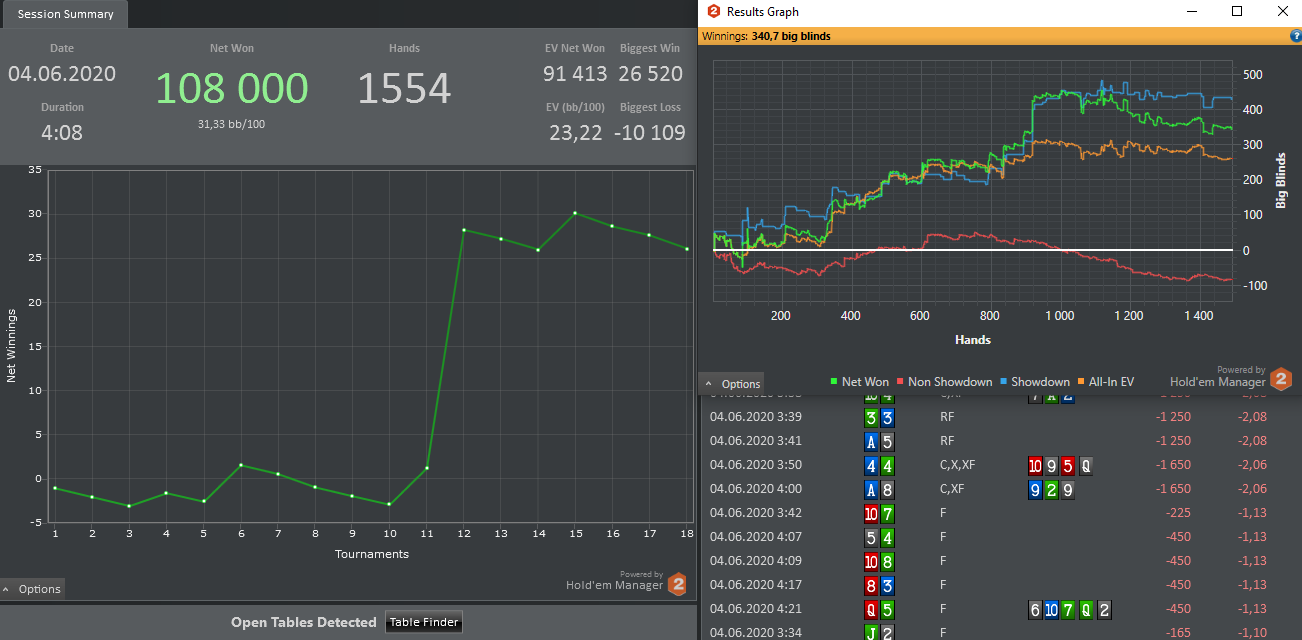Select the gray 8 card in the 4:00 row
Viewport: 1302px width, 640px height.
point(886,489)
